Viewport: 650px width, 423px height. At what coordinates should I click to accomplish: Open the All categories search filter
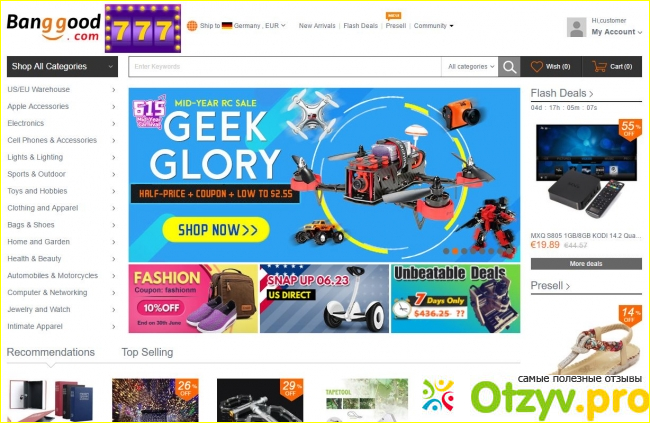click(x=471, y=67)
